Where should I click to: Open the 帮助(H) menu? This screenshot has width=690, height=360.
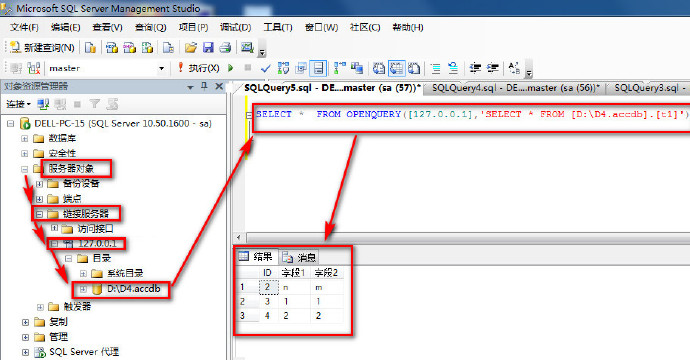408,27
